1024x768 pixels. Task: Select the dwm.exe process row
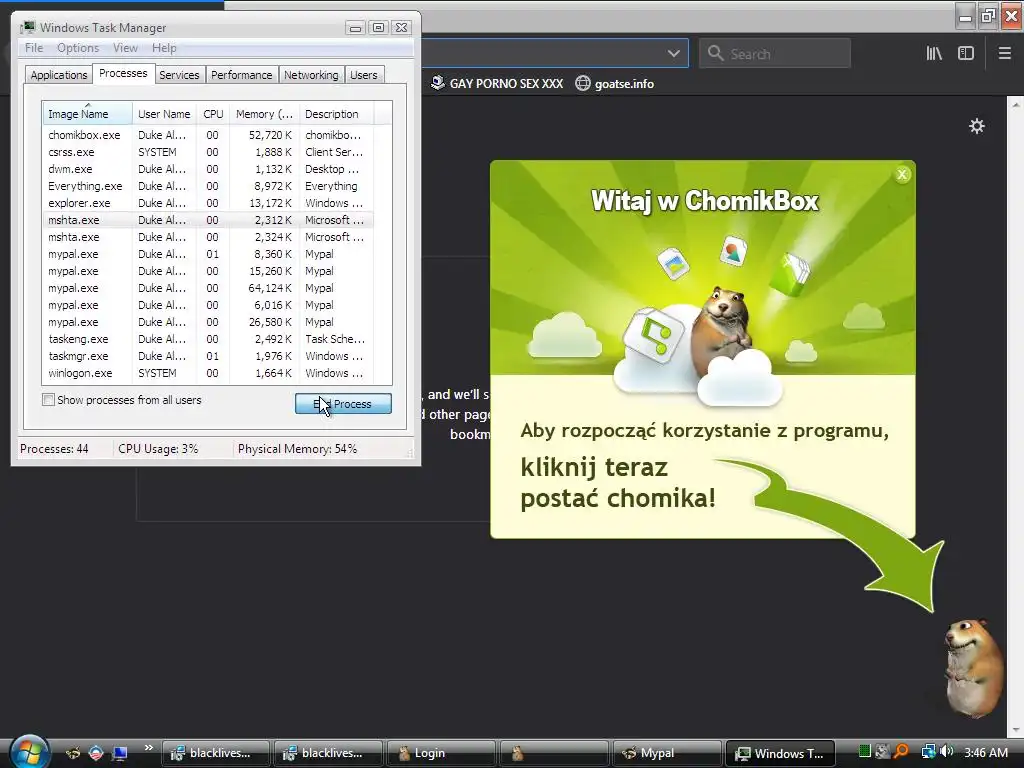(x=208, y=169)
